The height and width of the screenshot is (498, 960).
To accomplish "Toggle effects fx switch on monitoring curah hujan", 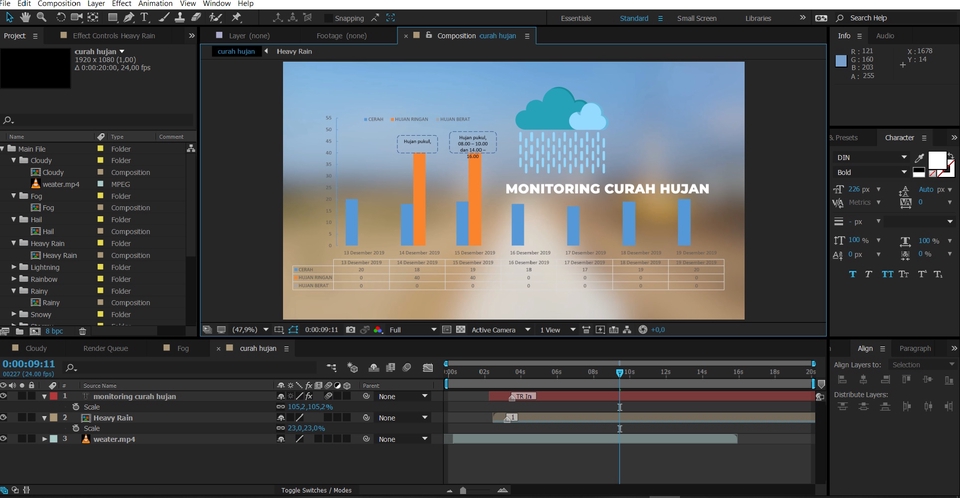I will 309,396.
